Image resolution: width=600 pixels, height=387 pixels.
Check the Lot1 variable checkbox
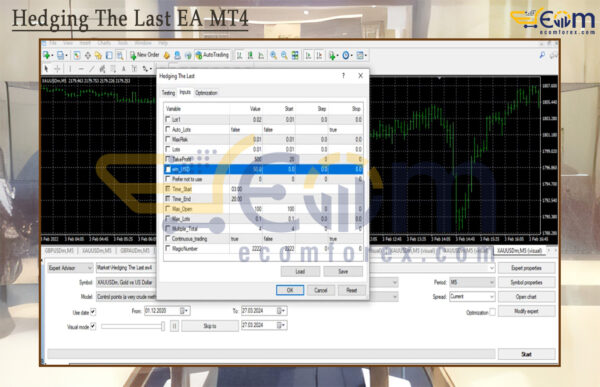(x=168, y=119)
